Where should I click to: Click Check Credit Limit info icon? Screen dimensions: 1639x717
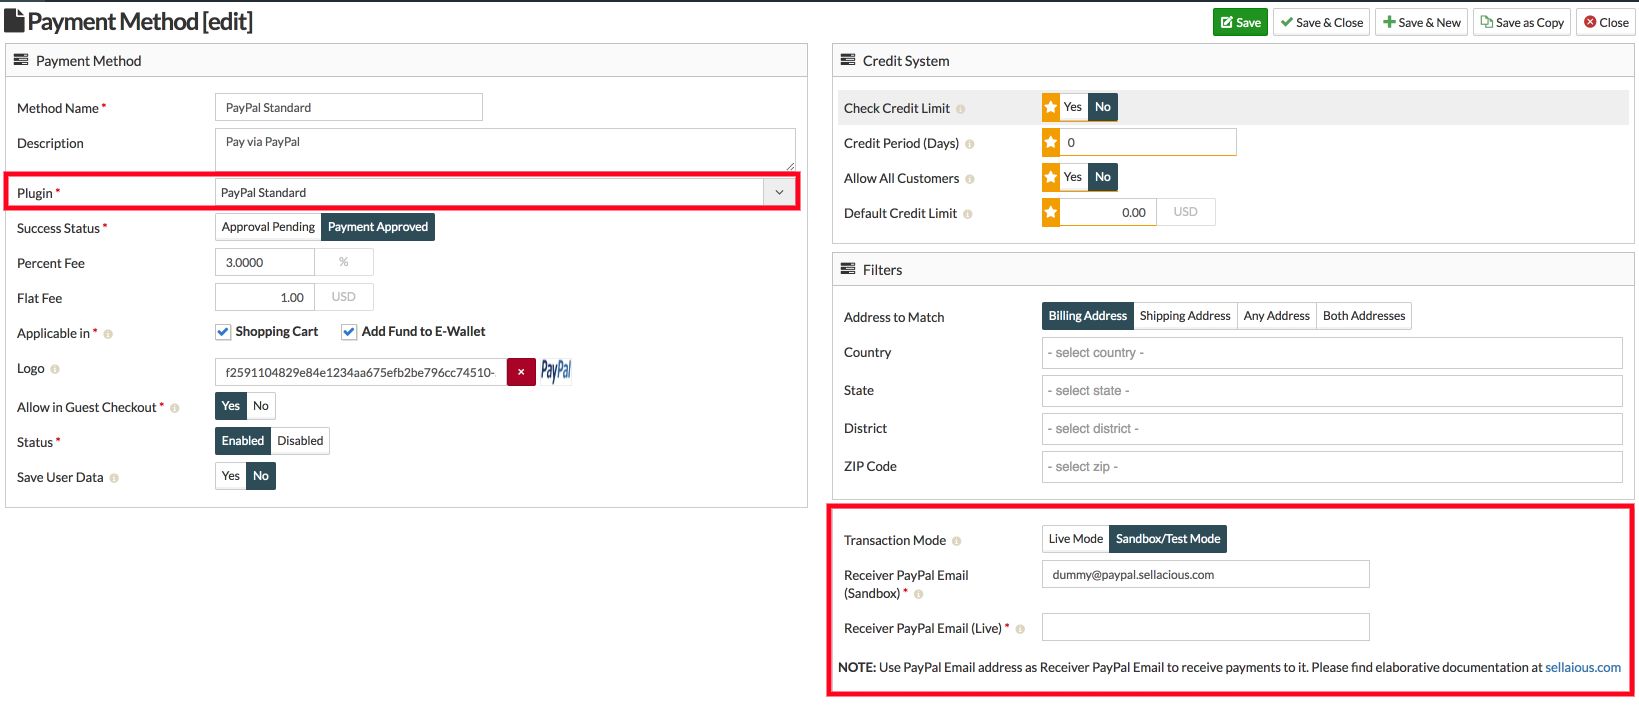point(961,109)
